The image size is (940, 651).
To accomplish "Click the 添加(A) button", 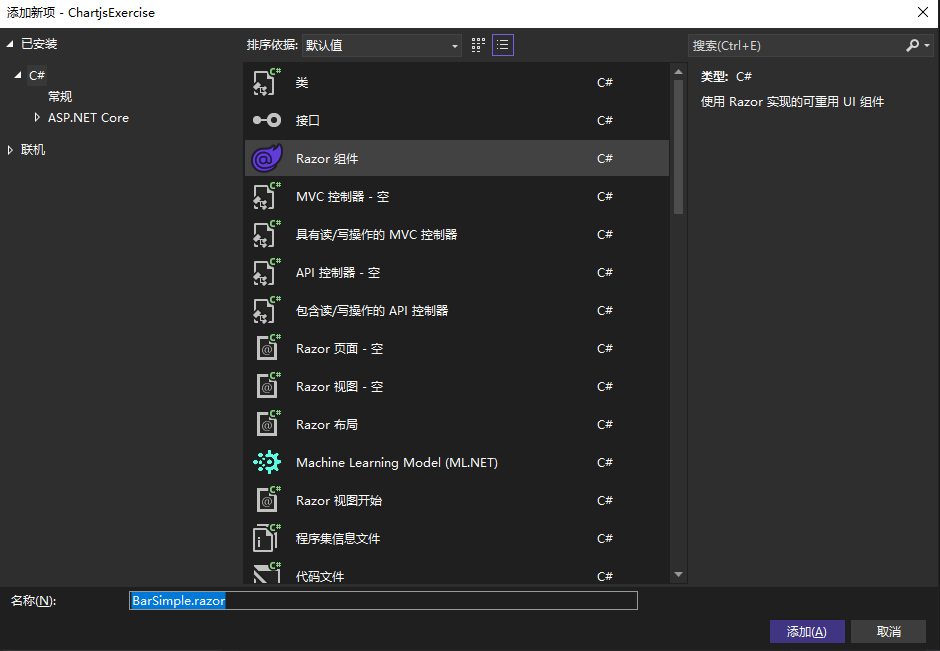I will [807, 631].
